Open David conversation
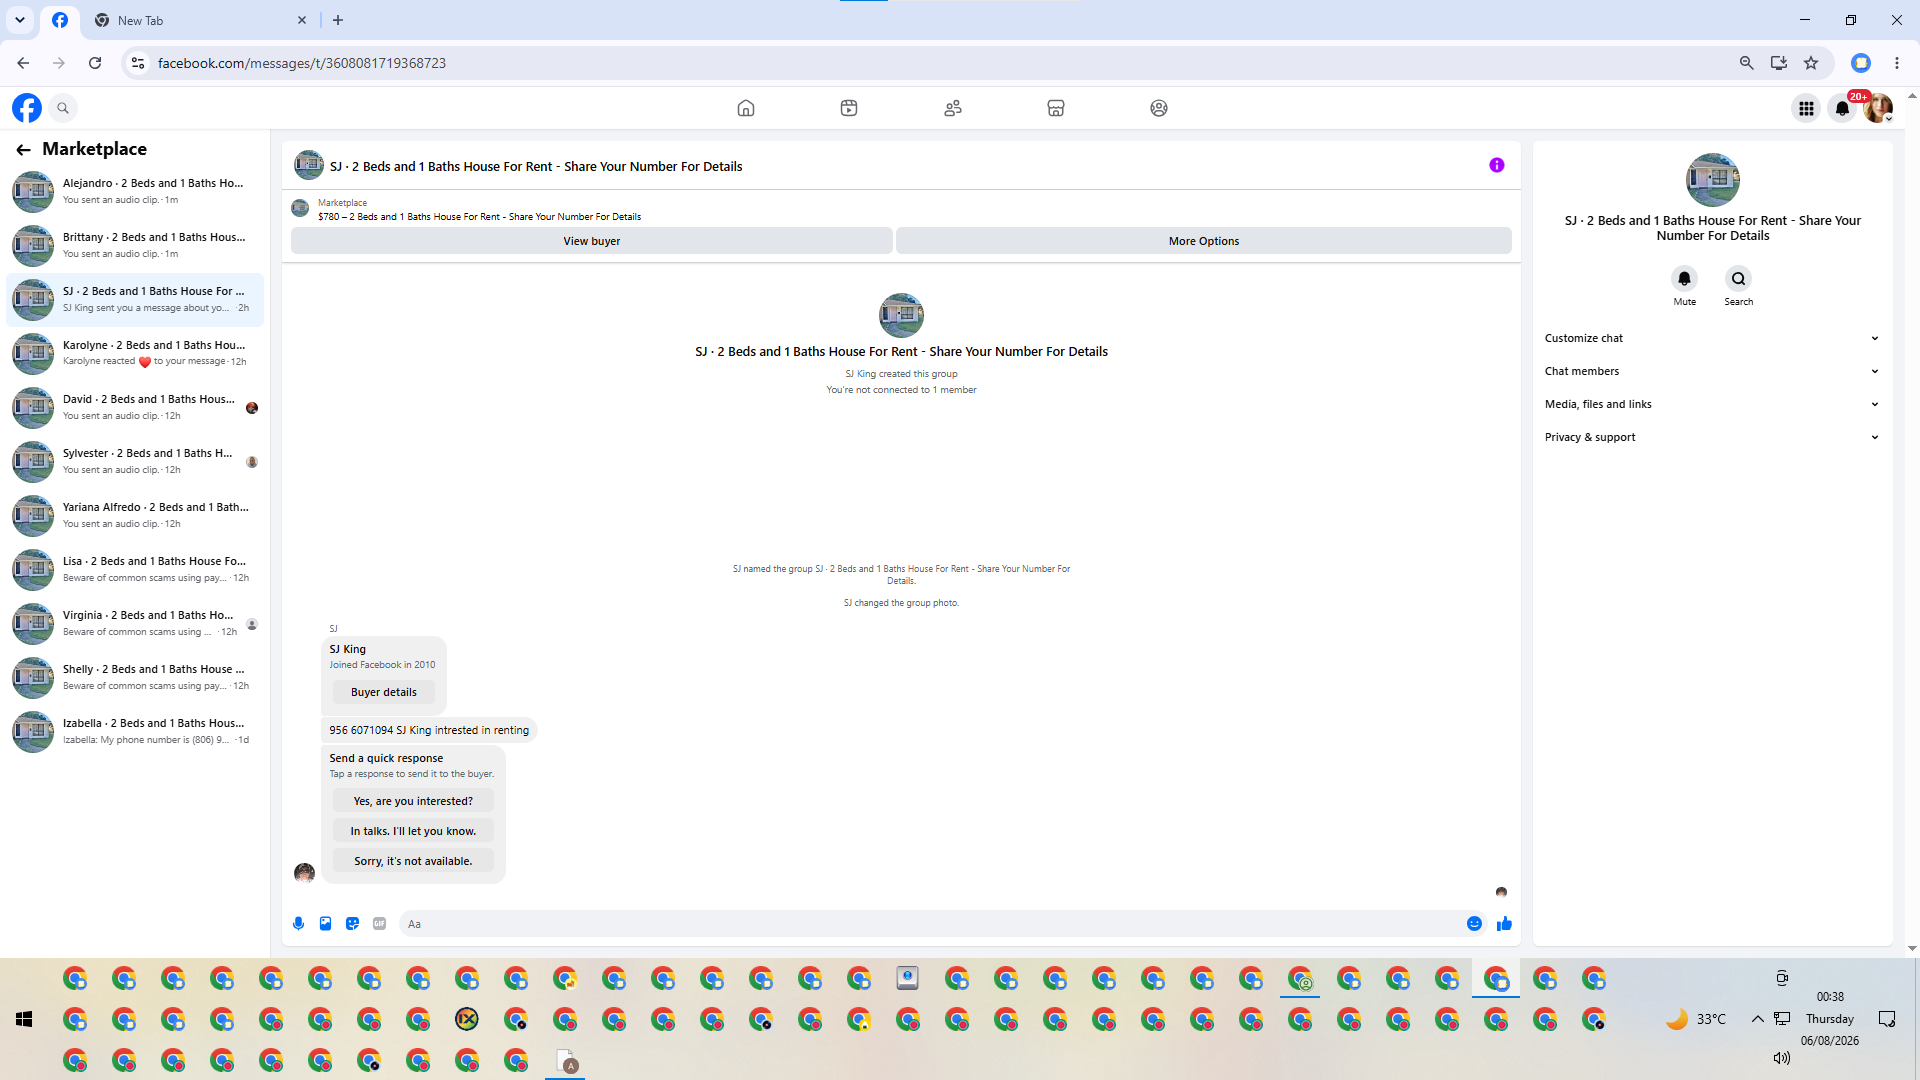 coord(136,407)
